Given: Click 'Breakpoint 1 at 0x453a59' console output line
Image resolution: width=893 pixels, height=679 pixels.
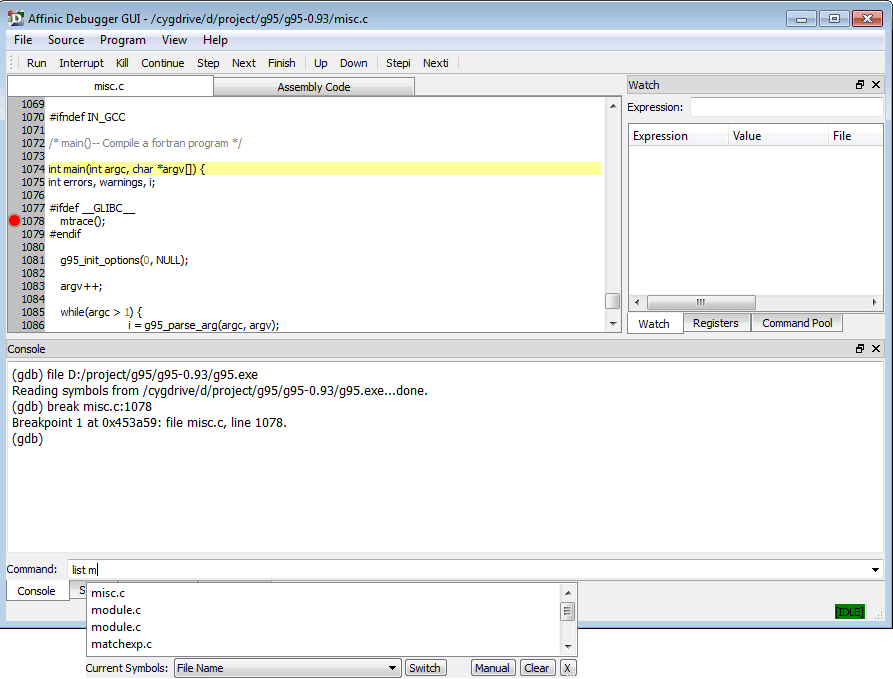Looking at the screenshot, I should click(149, 423).
